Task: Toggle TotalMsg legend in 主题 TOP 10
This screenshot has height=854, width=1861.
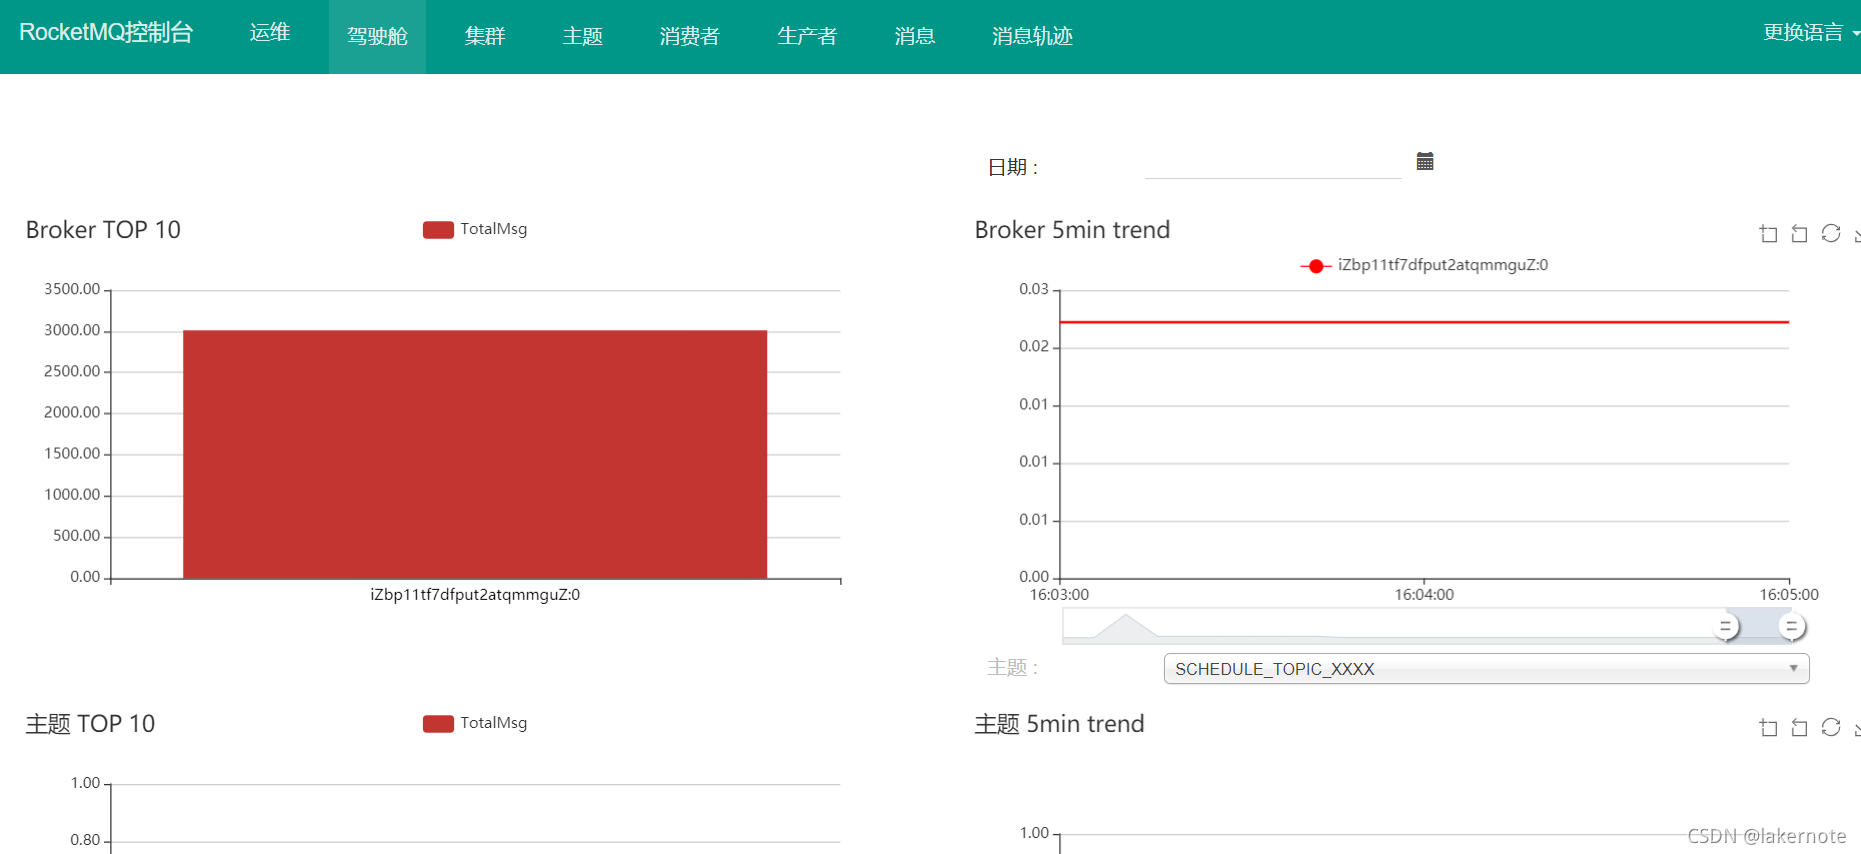Action: 475,723
